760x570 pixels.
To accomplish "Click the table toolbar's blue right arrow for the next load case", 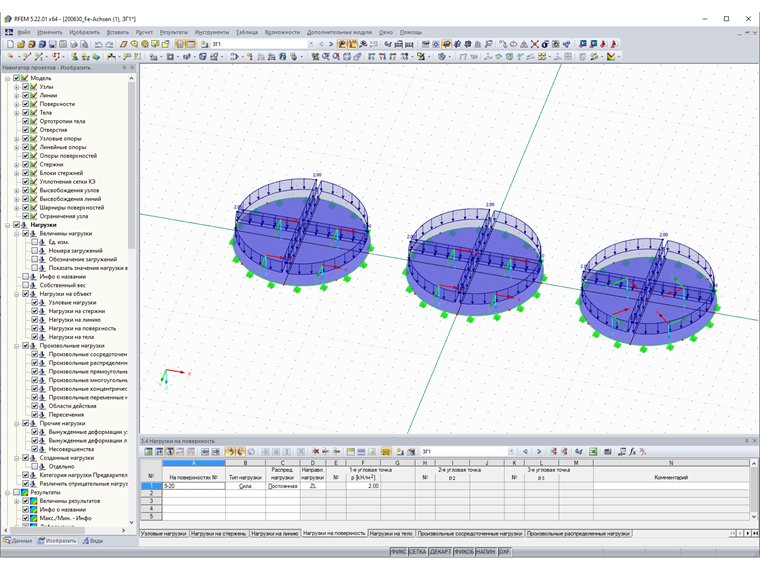I will [539, 452].
